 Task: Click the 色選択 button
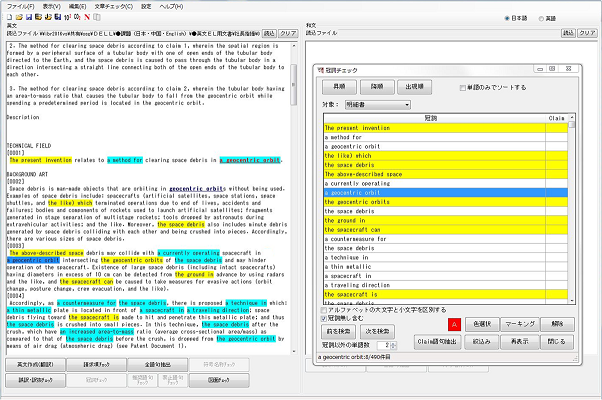click(482, 324)
